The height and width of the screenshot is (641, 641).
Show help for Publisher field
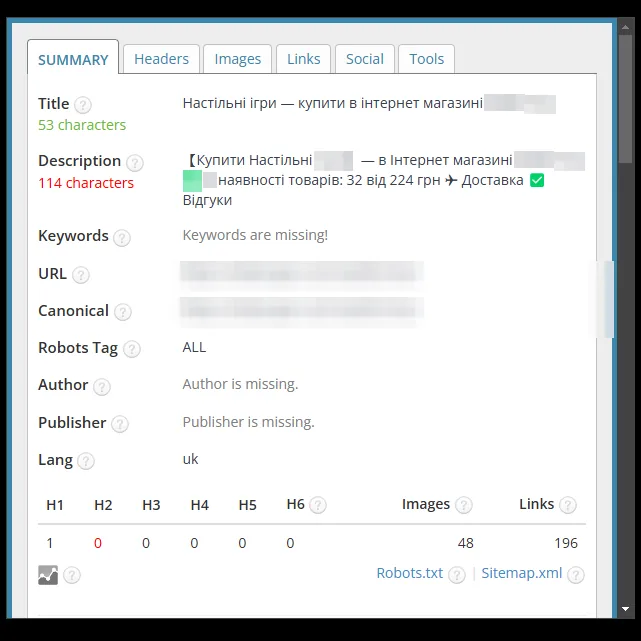120,424
